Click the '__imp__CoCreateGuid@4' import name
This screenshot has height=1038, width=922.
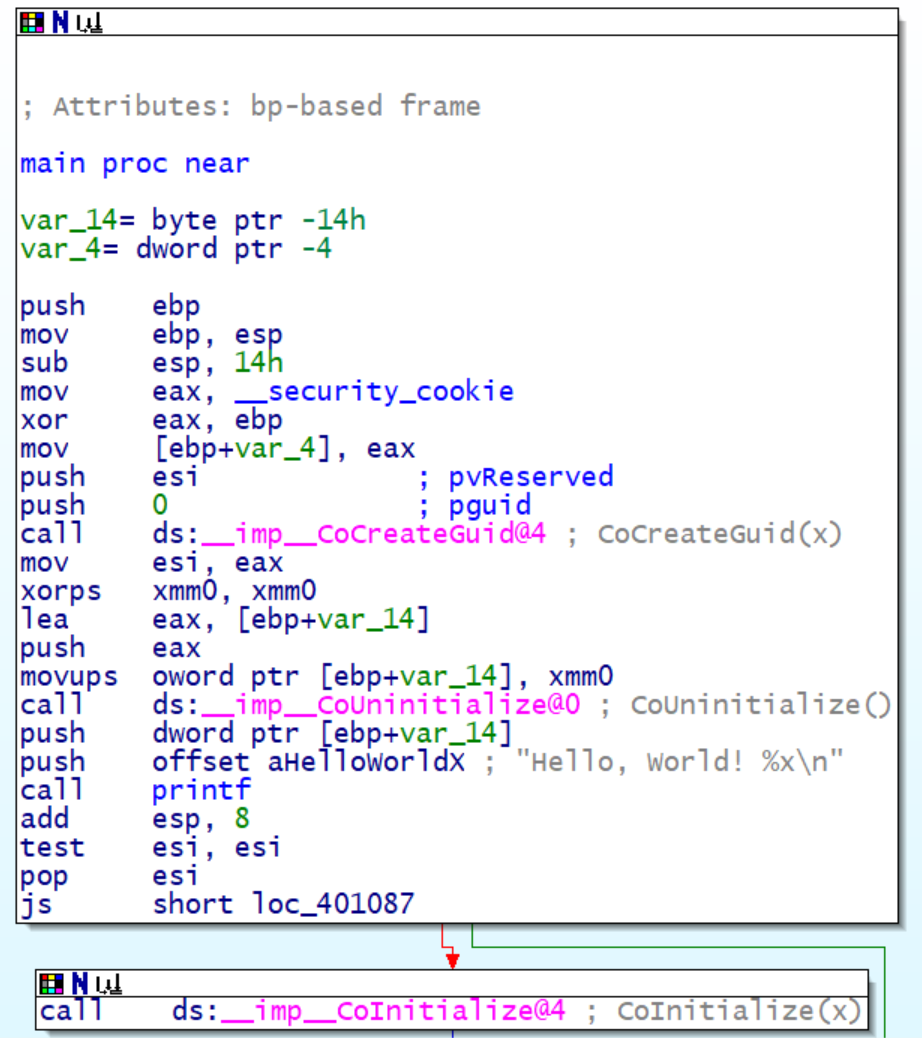pos(373,534)
